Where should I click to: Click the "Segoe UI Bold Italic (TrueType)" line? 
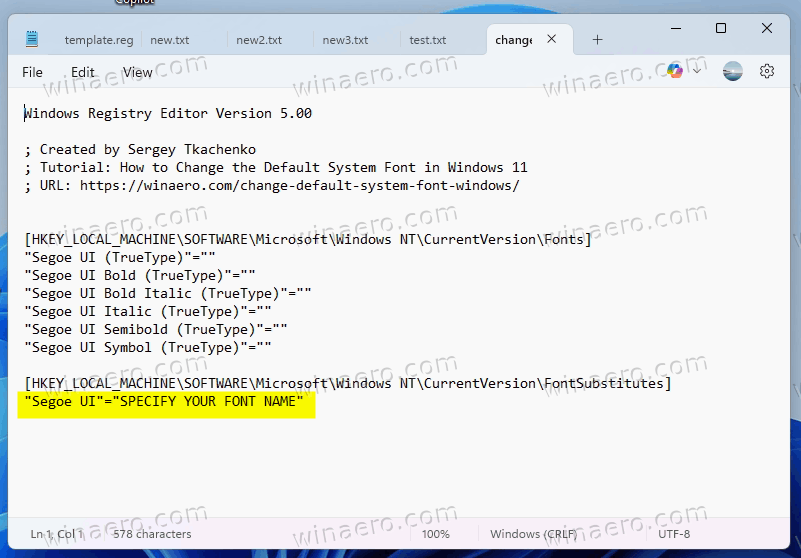[168, 293]
